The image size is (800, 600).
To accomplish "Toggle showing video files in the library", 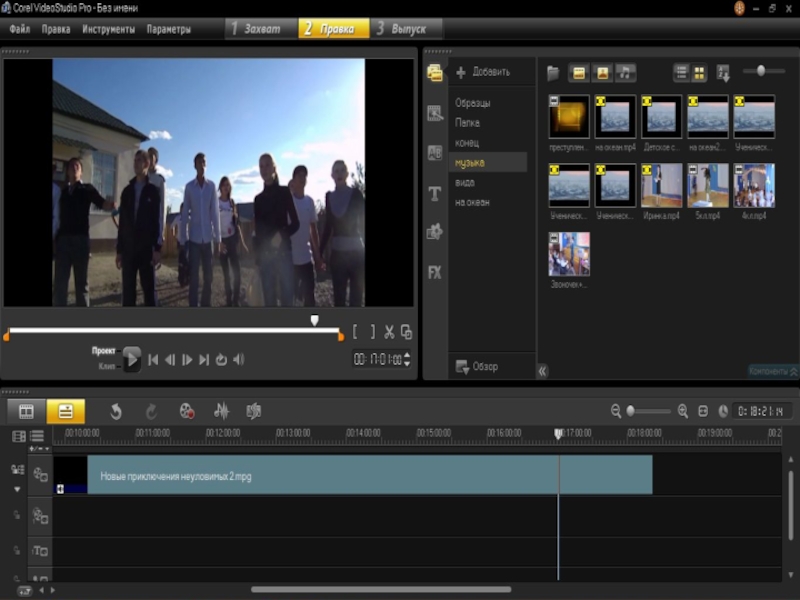I will click(578, 72).
